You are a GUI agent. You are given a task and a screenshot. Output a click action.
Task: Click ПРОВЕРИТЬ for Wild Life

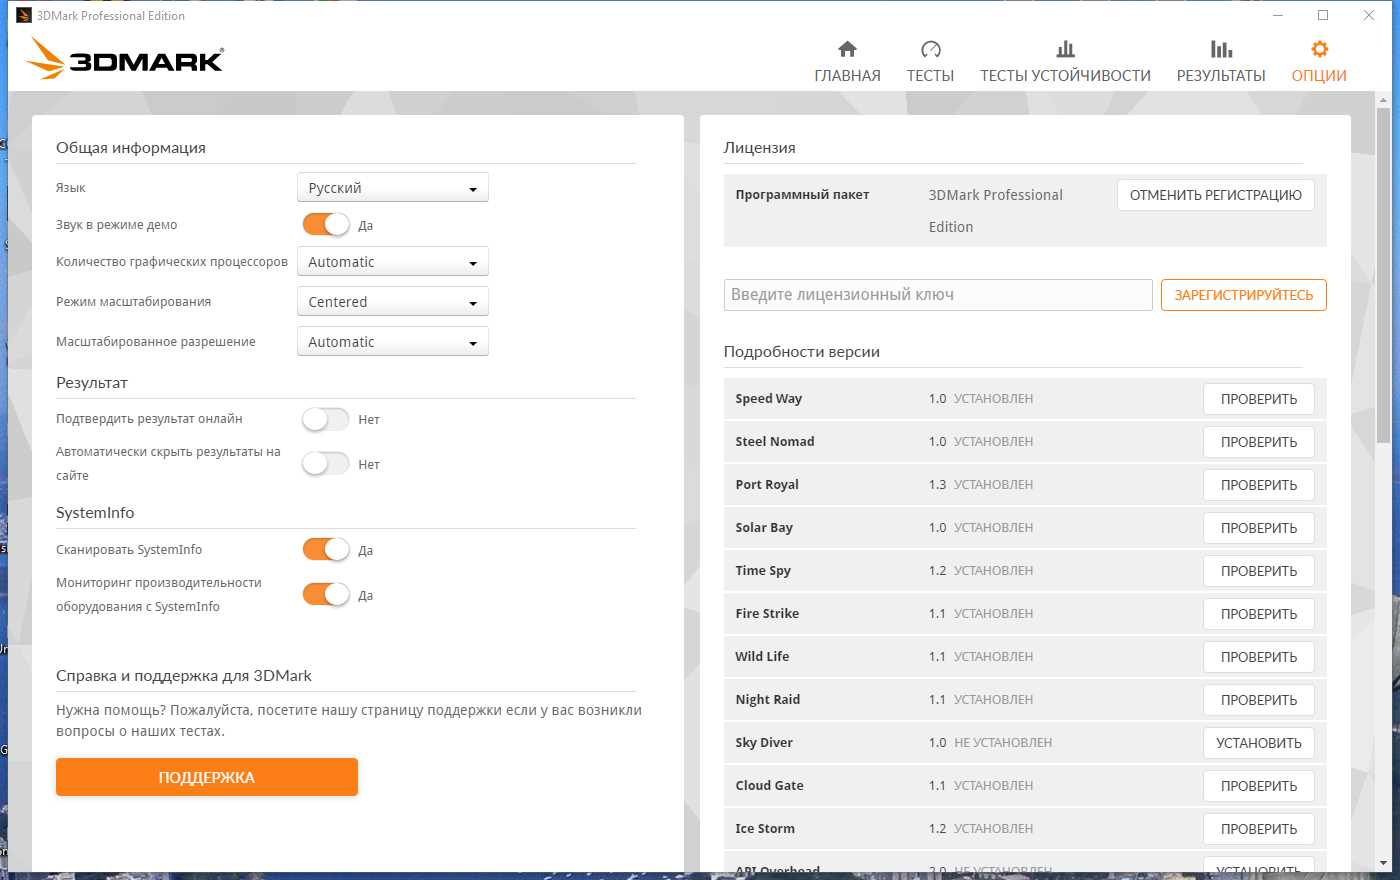[1259, 657]
